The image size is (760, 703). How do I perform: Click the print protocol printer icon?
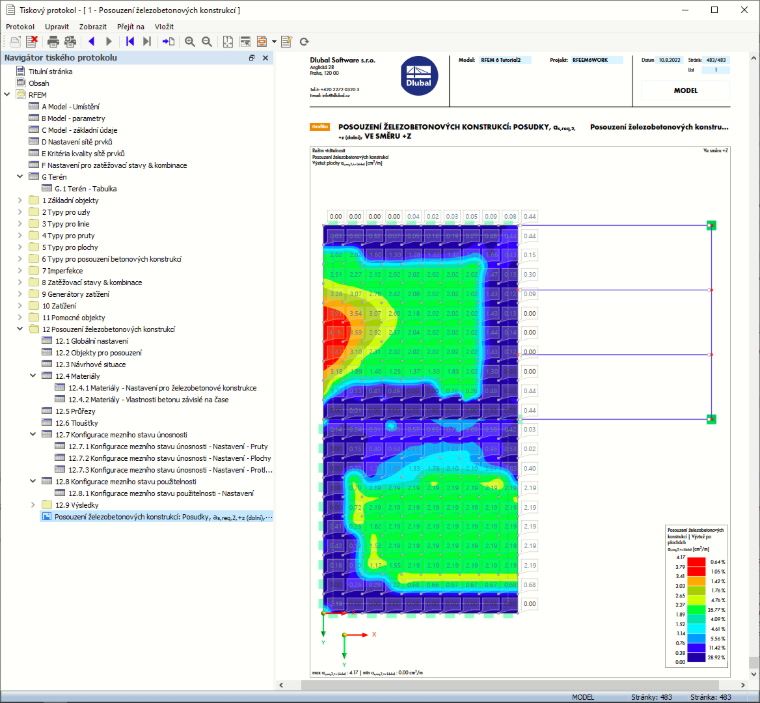click(x=53, y=42)
